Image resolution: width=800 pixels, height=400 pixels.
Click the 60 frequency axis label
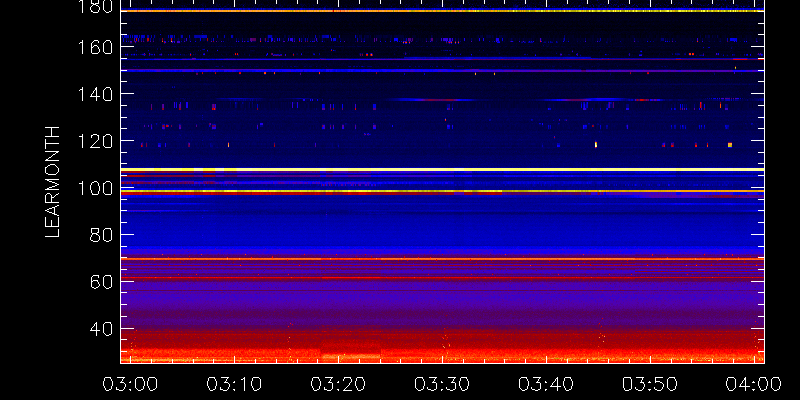point(102,282)
